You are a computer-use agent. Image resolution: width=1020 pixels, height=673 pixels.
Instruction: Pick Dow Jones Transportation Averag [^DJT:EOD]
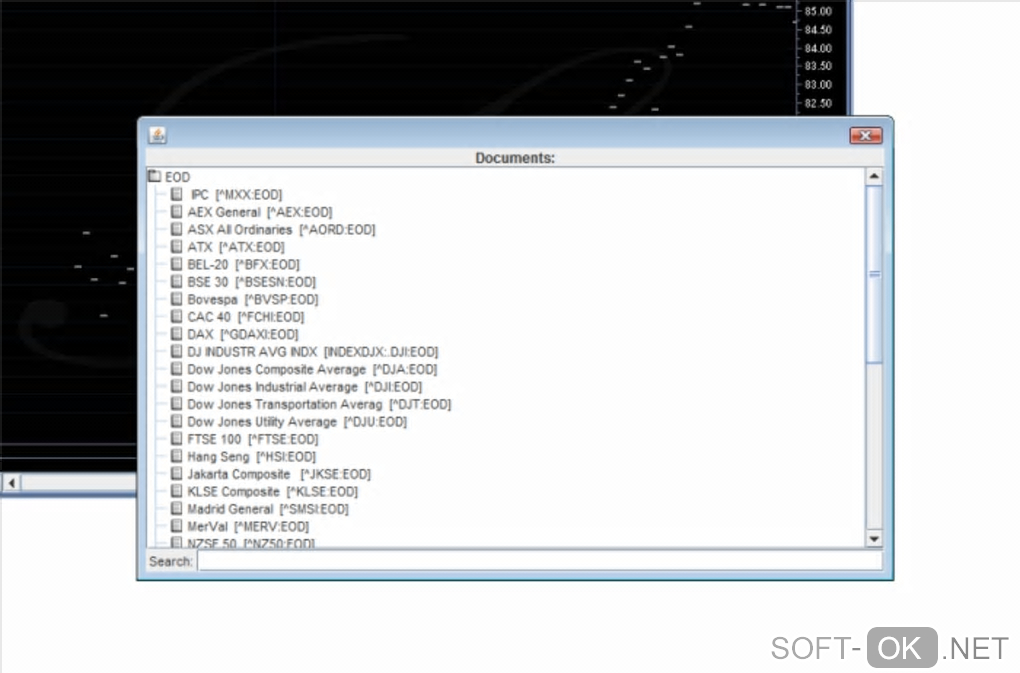click(x=319, y=404)
